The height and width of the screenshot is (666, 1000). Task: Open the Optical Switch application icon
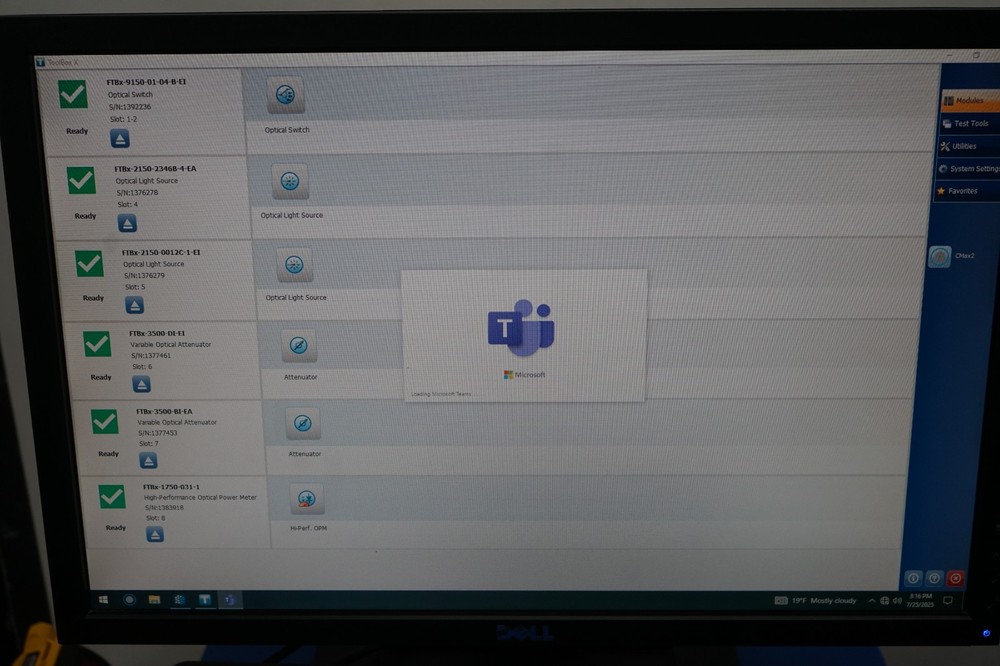285,96
